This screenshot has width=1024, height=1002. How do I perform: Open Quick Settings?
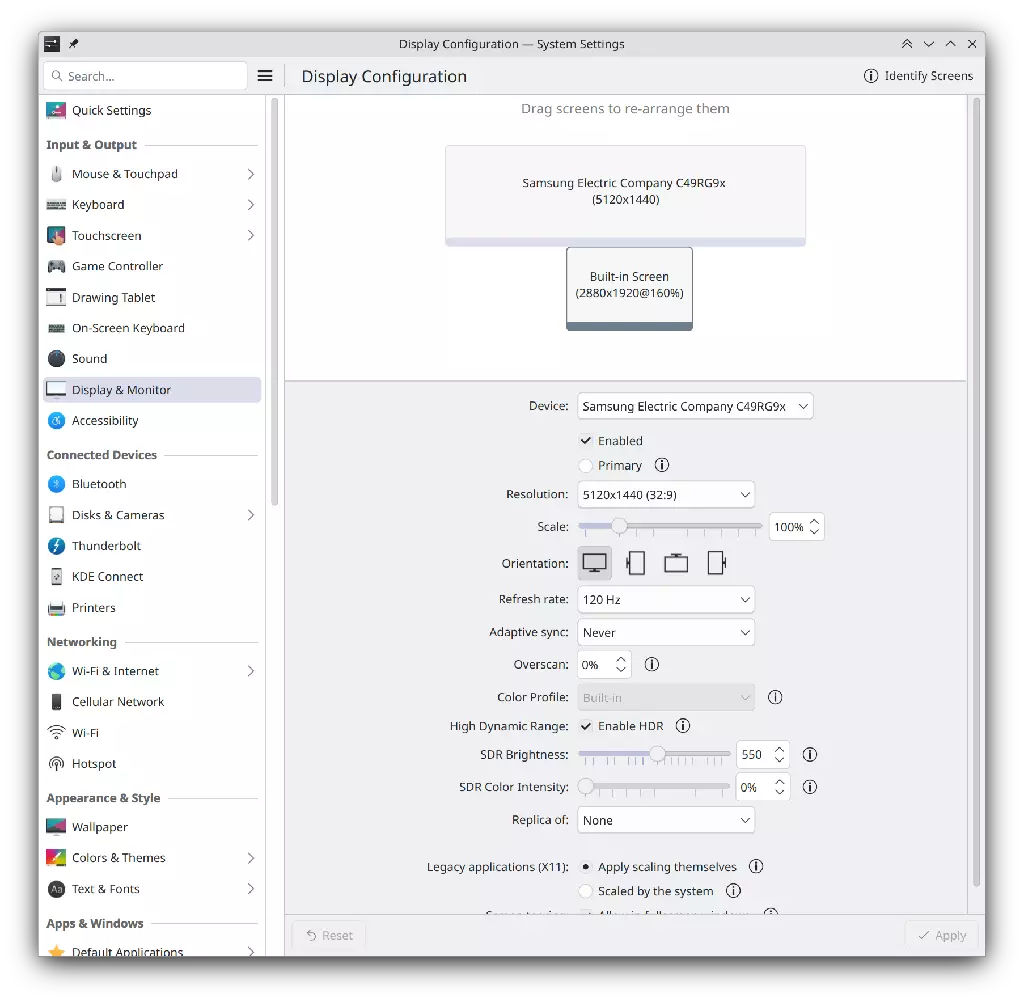click(x=152, y=110)
